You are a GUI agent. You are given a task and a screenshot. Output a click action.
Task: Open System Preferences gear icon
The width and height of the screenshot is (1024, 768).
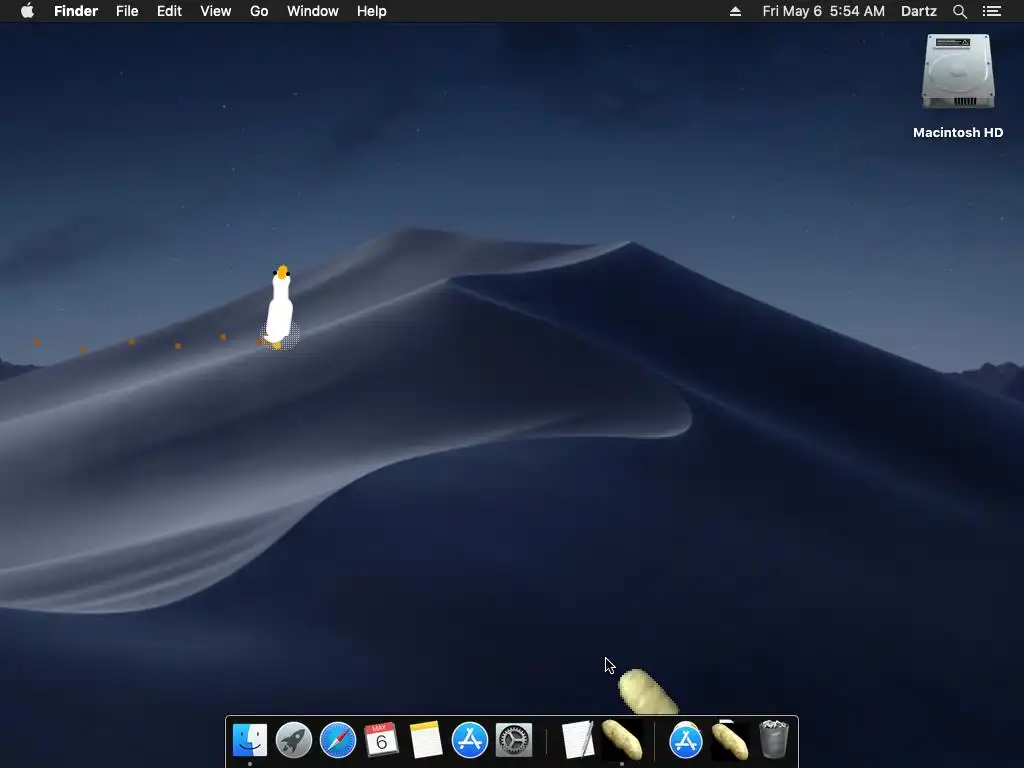tap(514, 740)
